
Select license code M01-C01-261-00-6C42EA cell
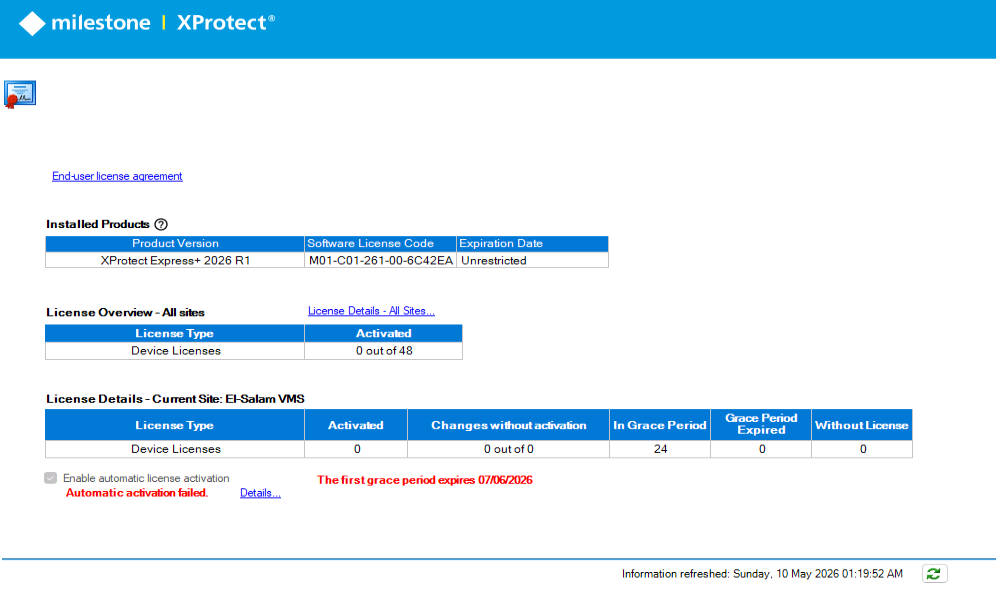(x=380, y=261)
